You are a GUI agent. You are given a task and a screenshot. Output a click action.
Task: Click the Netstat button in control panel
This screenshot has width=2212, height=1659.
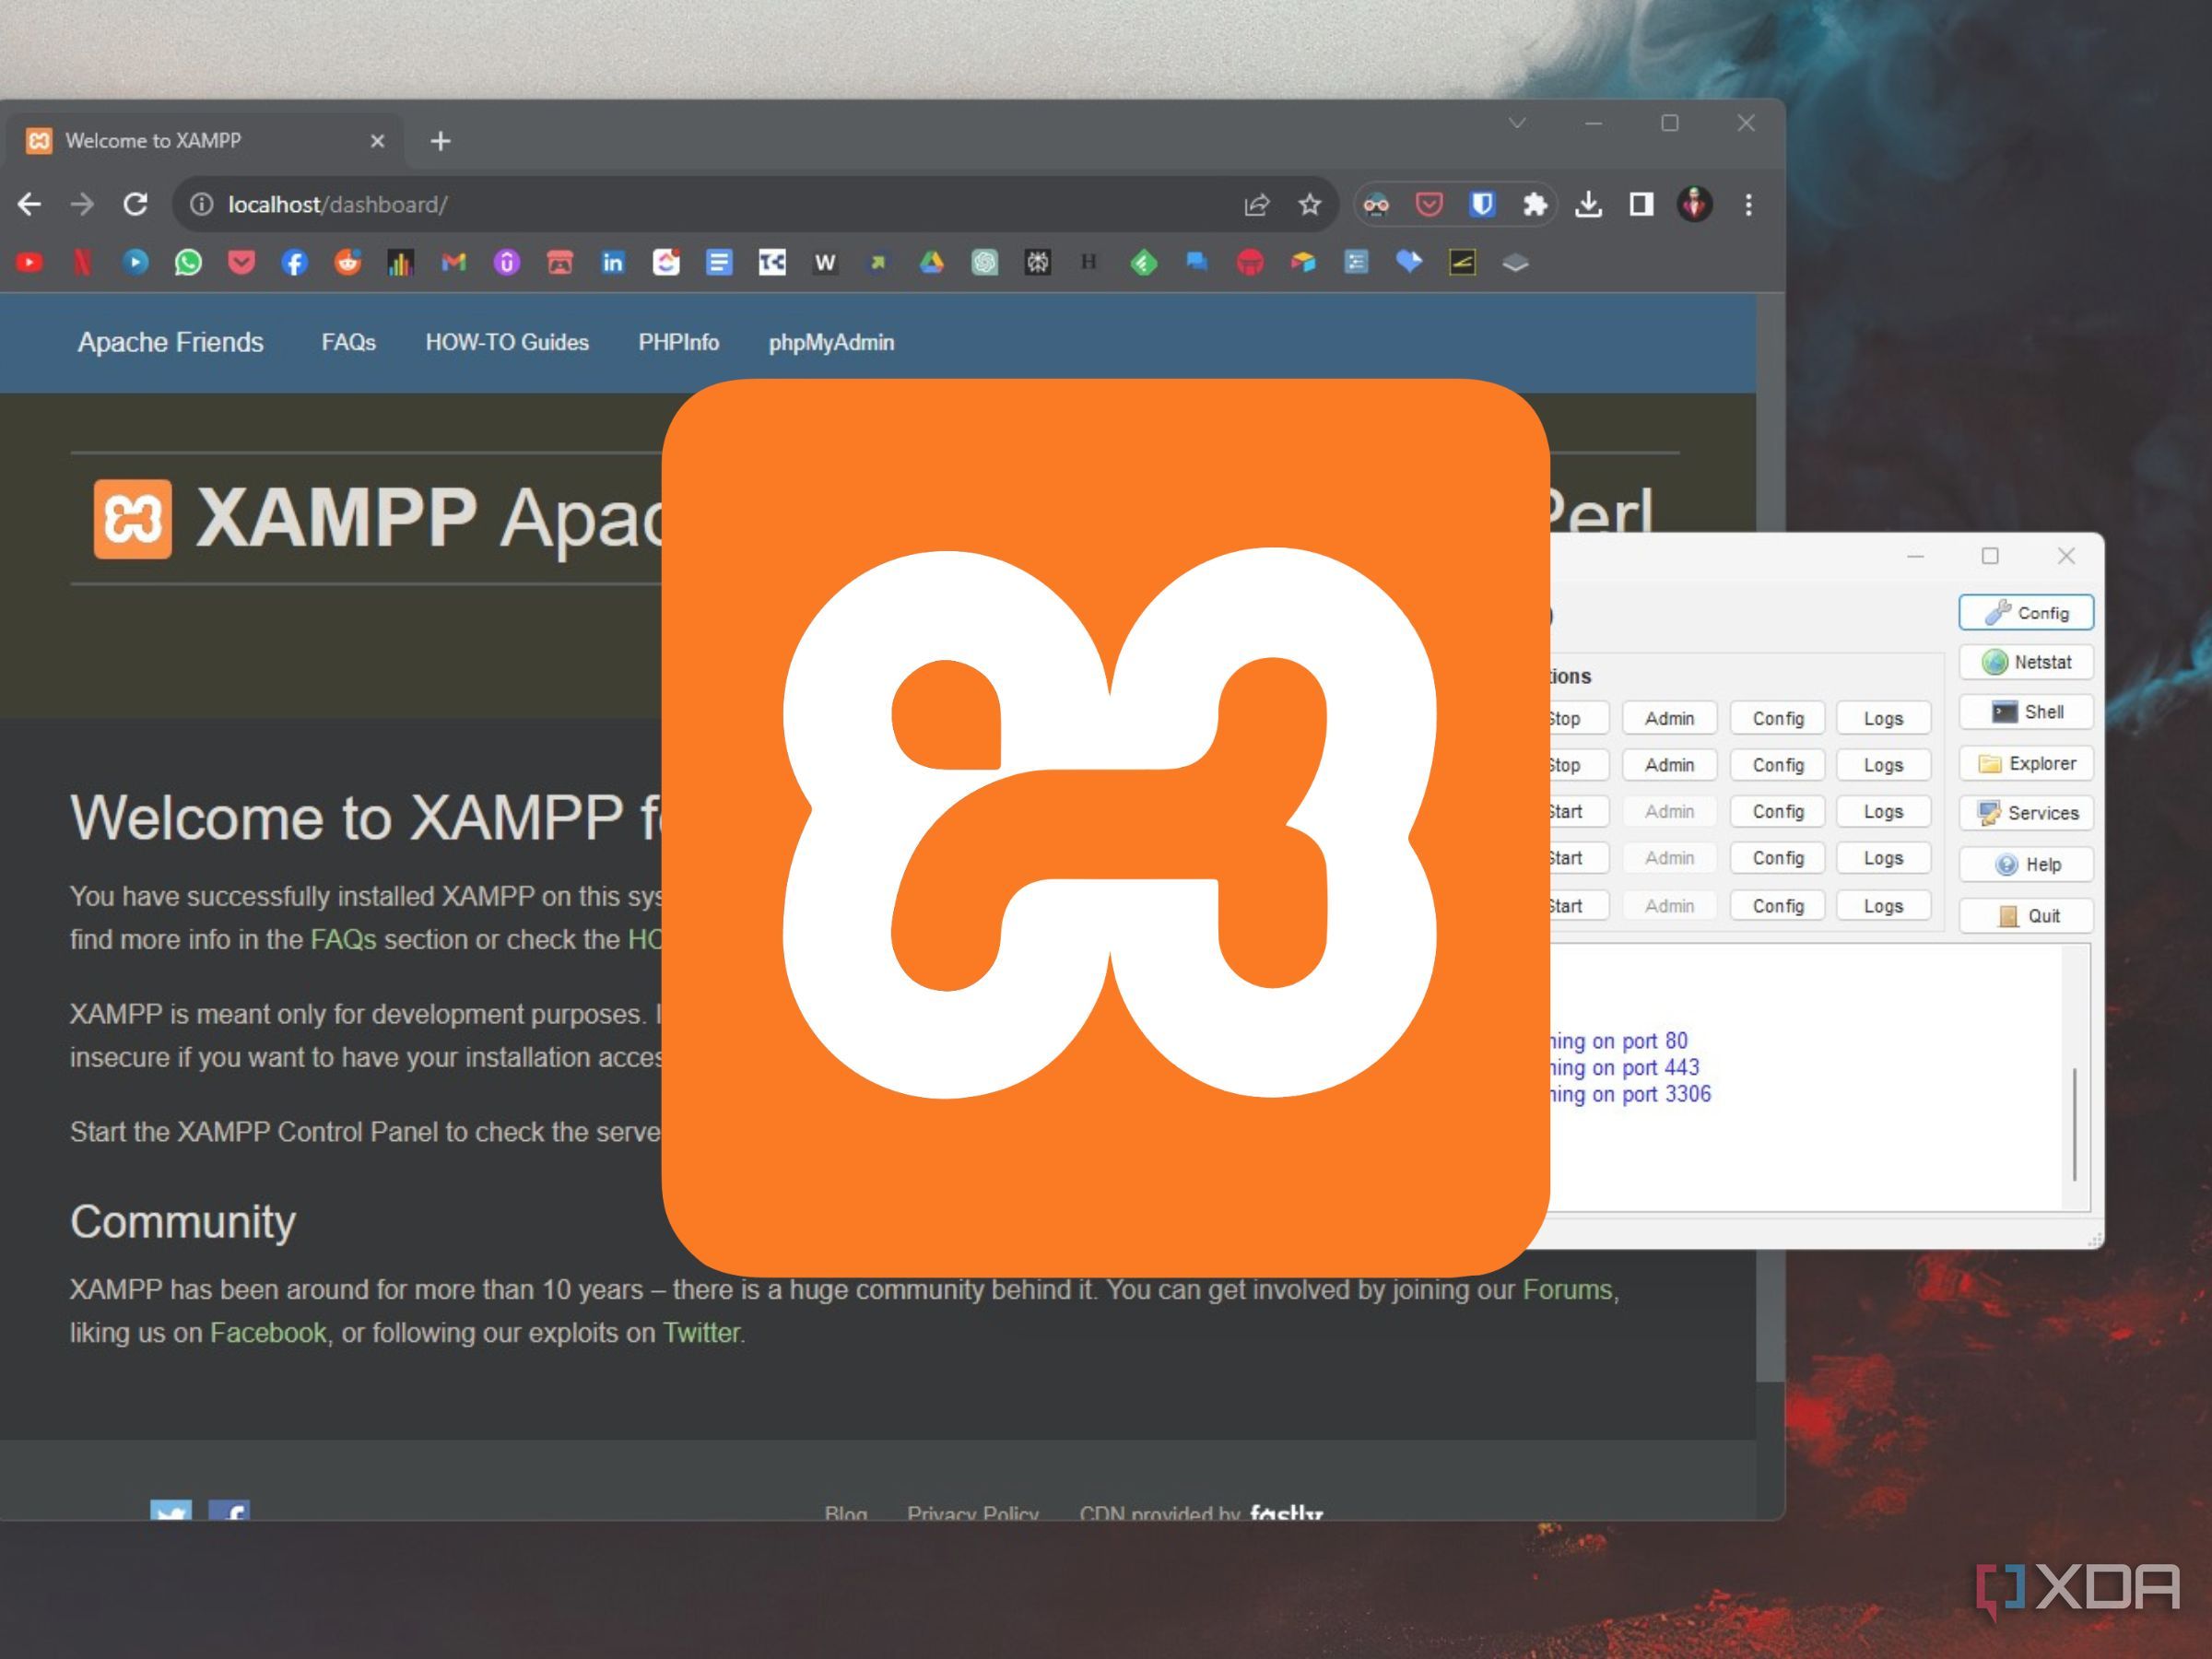coord(2026,662)
